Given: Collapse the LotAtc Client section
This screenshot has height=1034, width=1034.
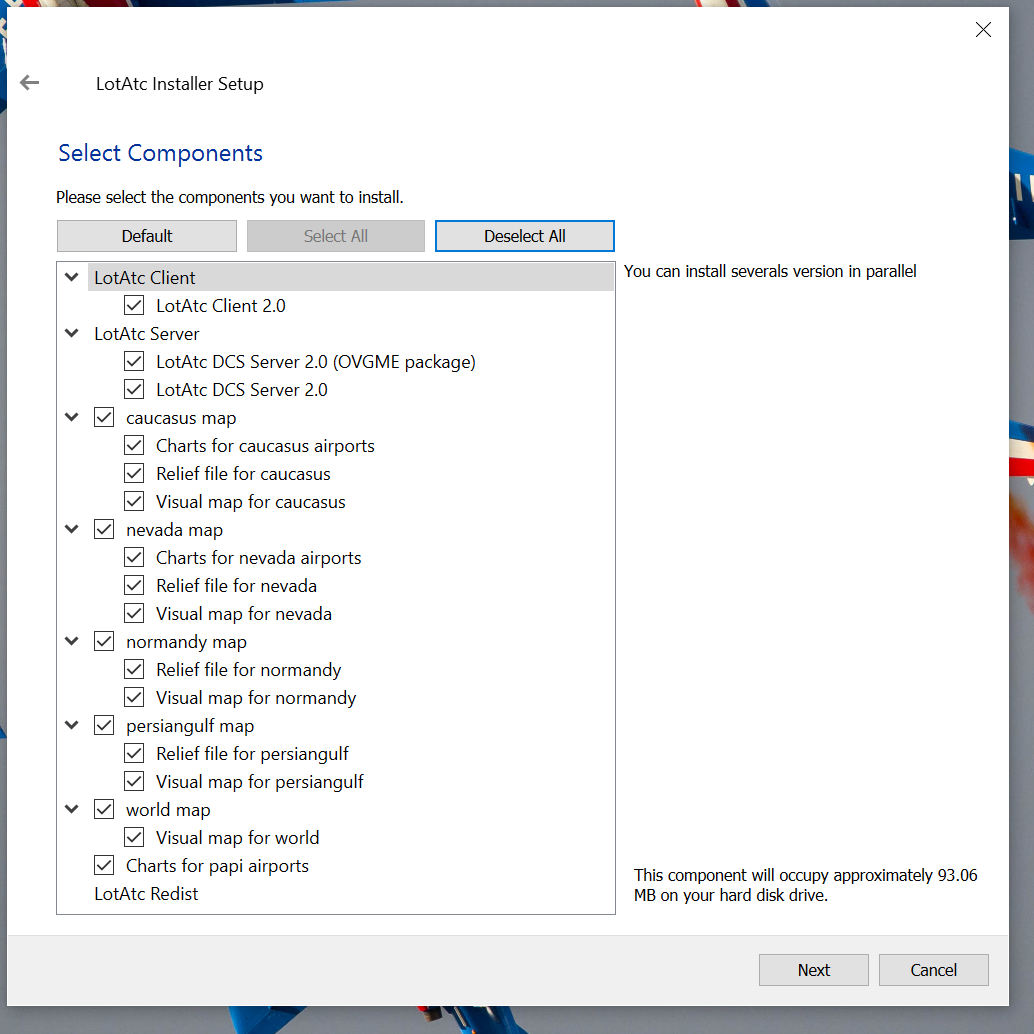Looking at the screenshot, I should (71, 277).
